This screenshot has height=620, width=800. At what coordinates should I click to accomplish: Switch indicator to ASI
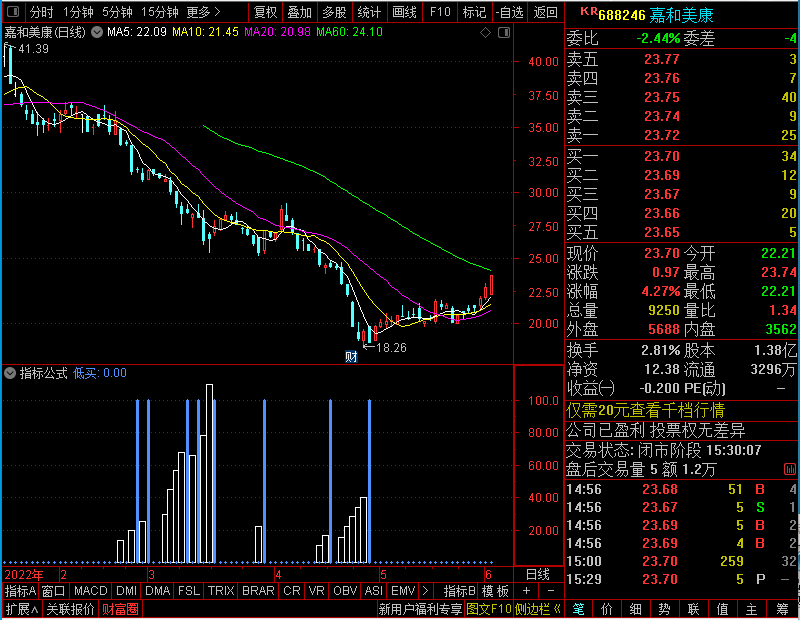[373, 591]
